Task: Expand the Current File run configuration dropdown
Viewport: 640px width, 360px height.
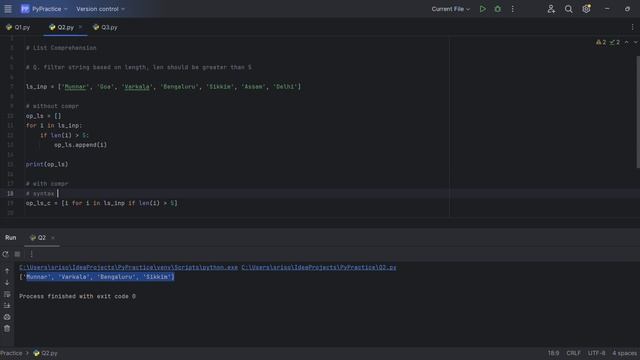Action: click(451, 9)
